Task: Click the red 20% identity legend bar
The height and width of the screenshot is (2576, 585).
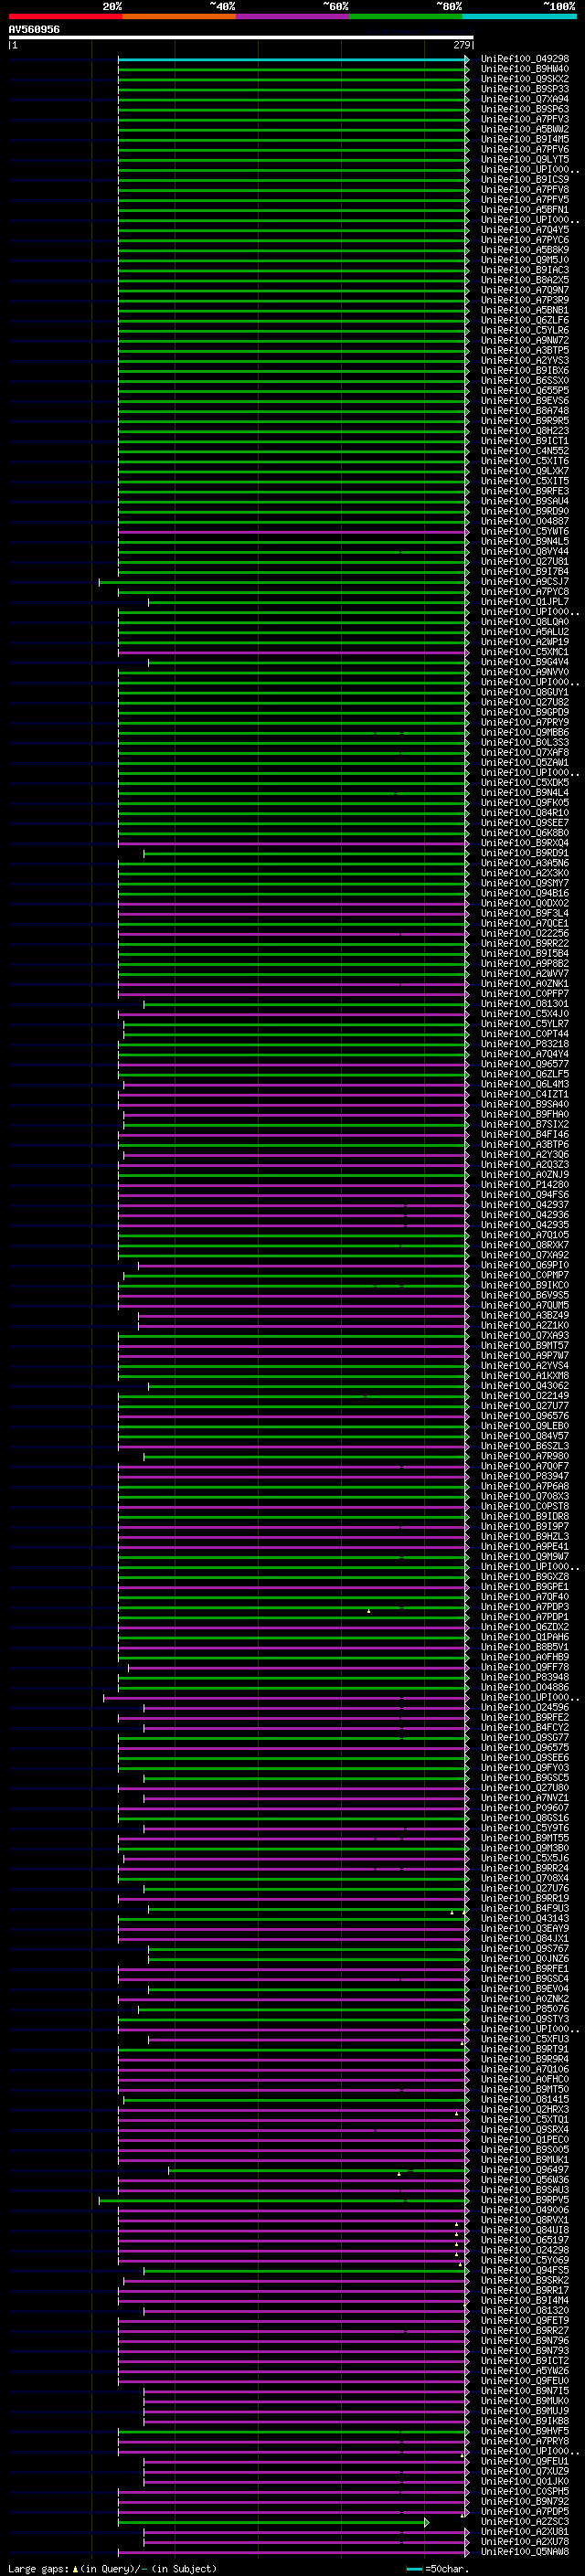Action: (65, 16)
